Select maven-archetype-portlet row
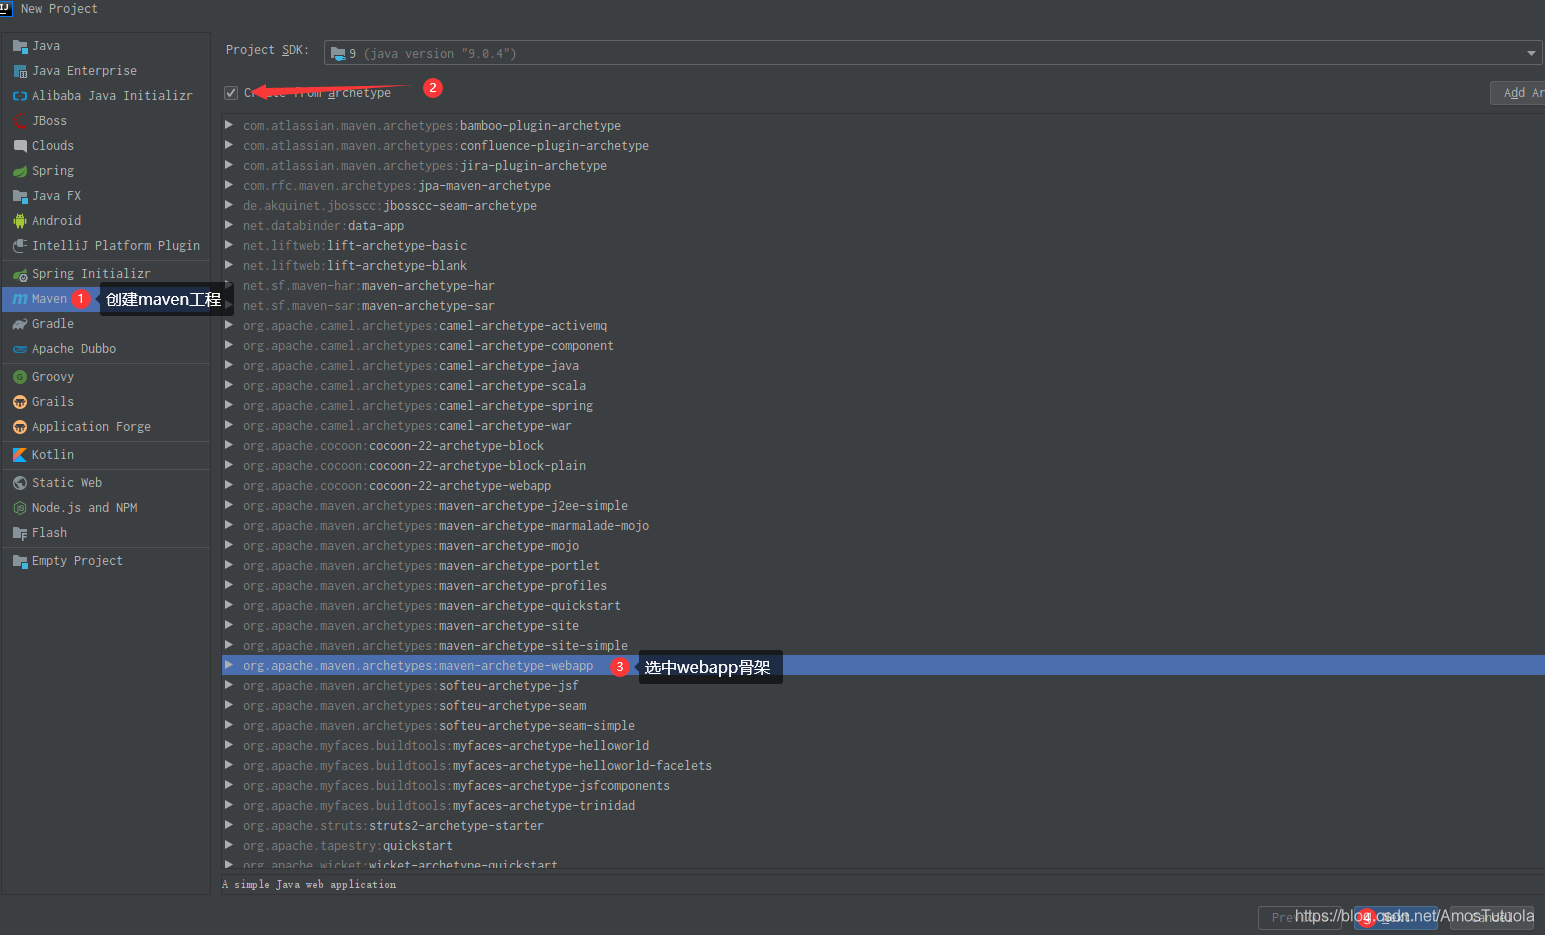The height and width of the screenshot is (935, 1545). click(x=883, y=566)
